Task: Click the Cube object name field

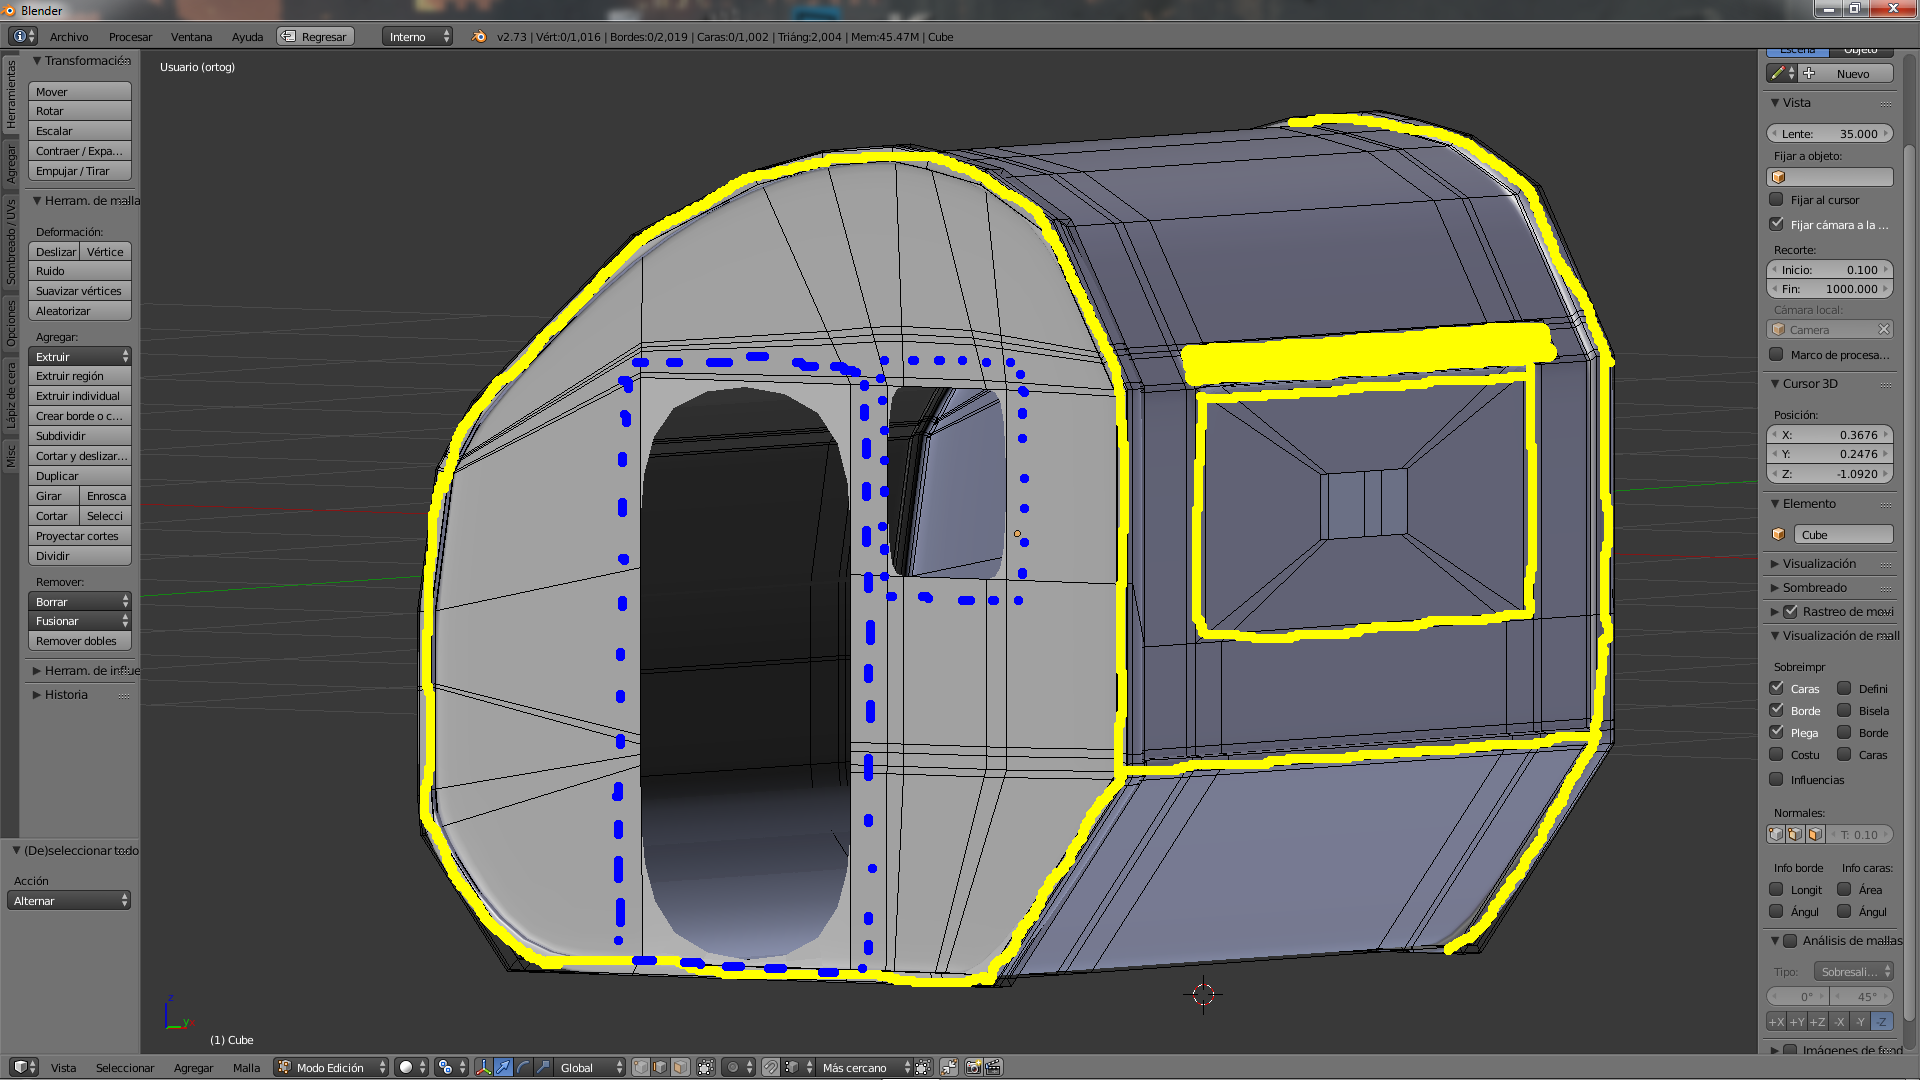Action: 1842,535
